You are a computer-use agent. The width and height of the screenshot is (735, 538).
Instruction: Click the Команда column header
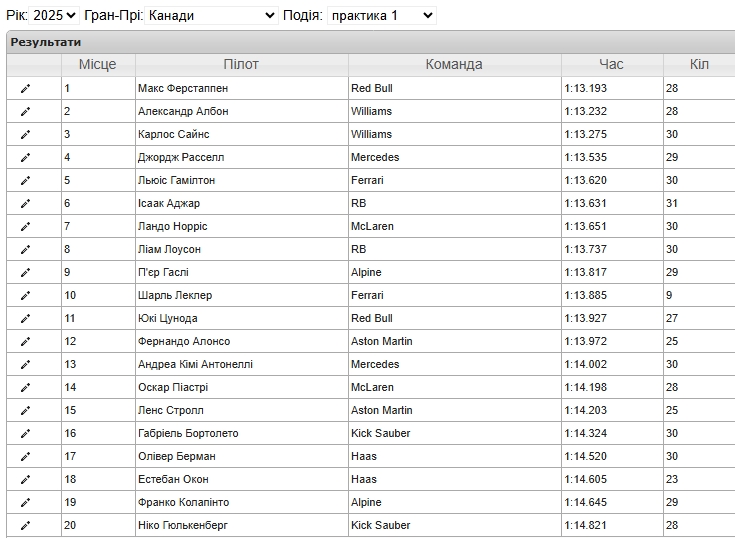[x=454, y=64]
